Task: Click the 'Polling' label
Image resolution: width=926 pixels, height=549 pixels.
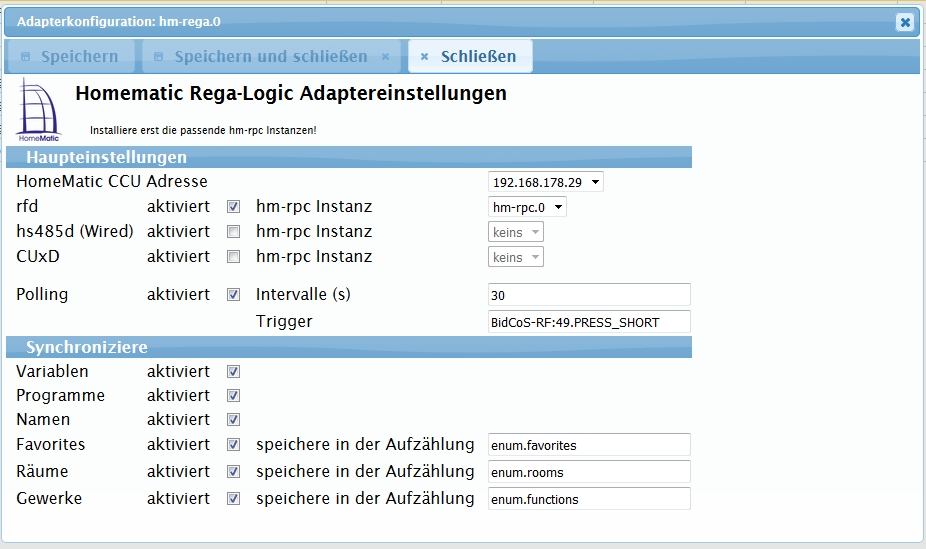Action: tap(42, 294)
